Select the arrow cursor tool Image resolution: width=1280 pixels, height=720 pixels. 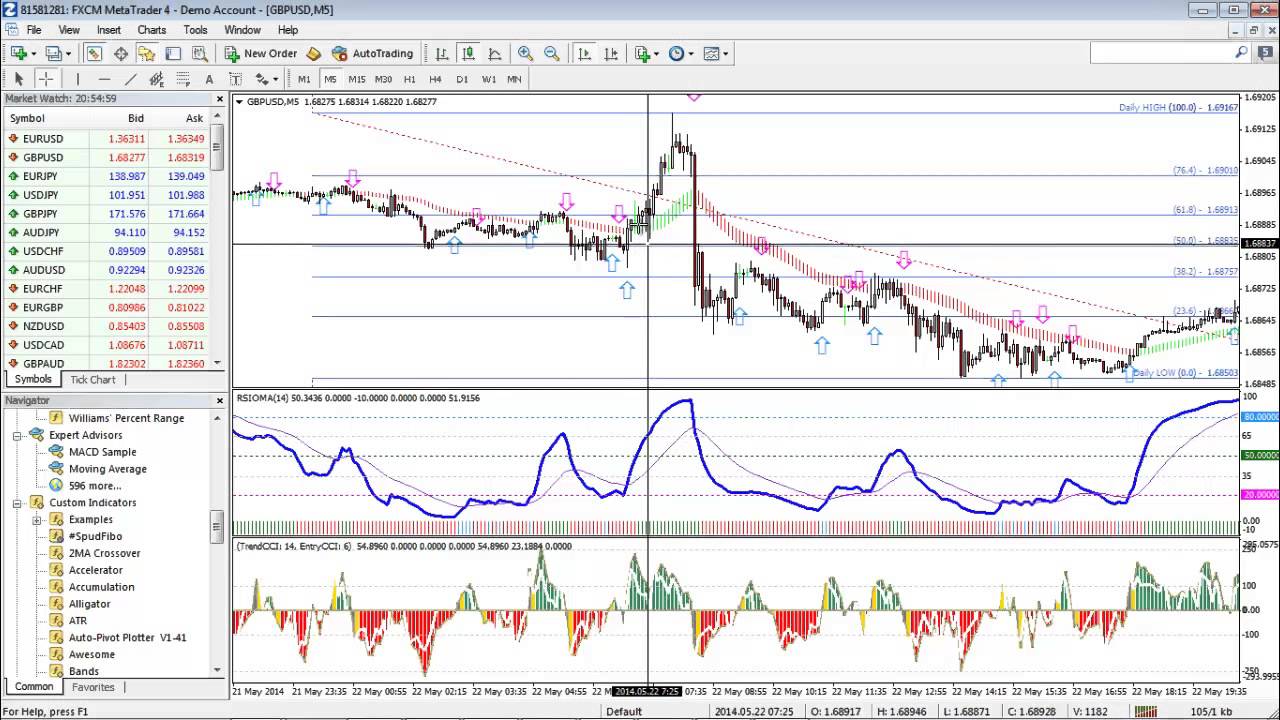pos(19,79)
